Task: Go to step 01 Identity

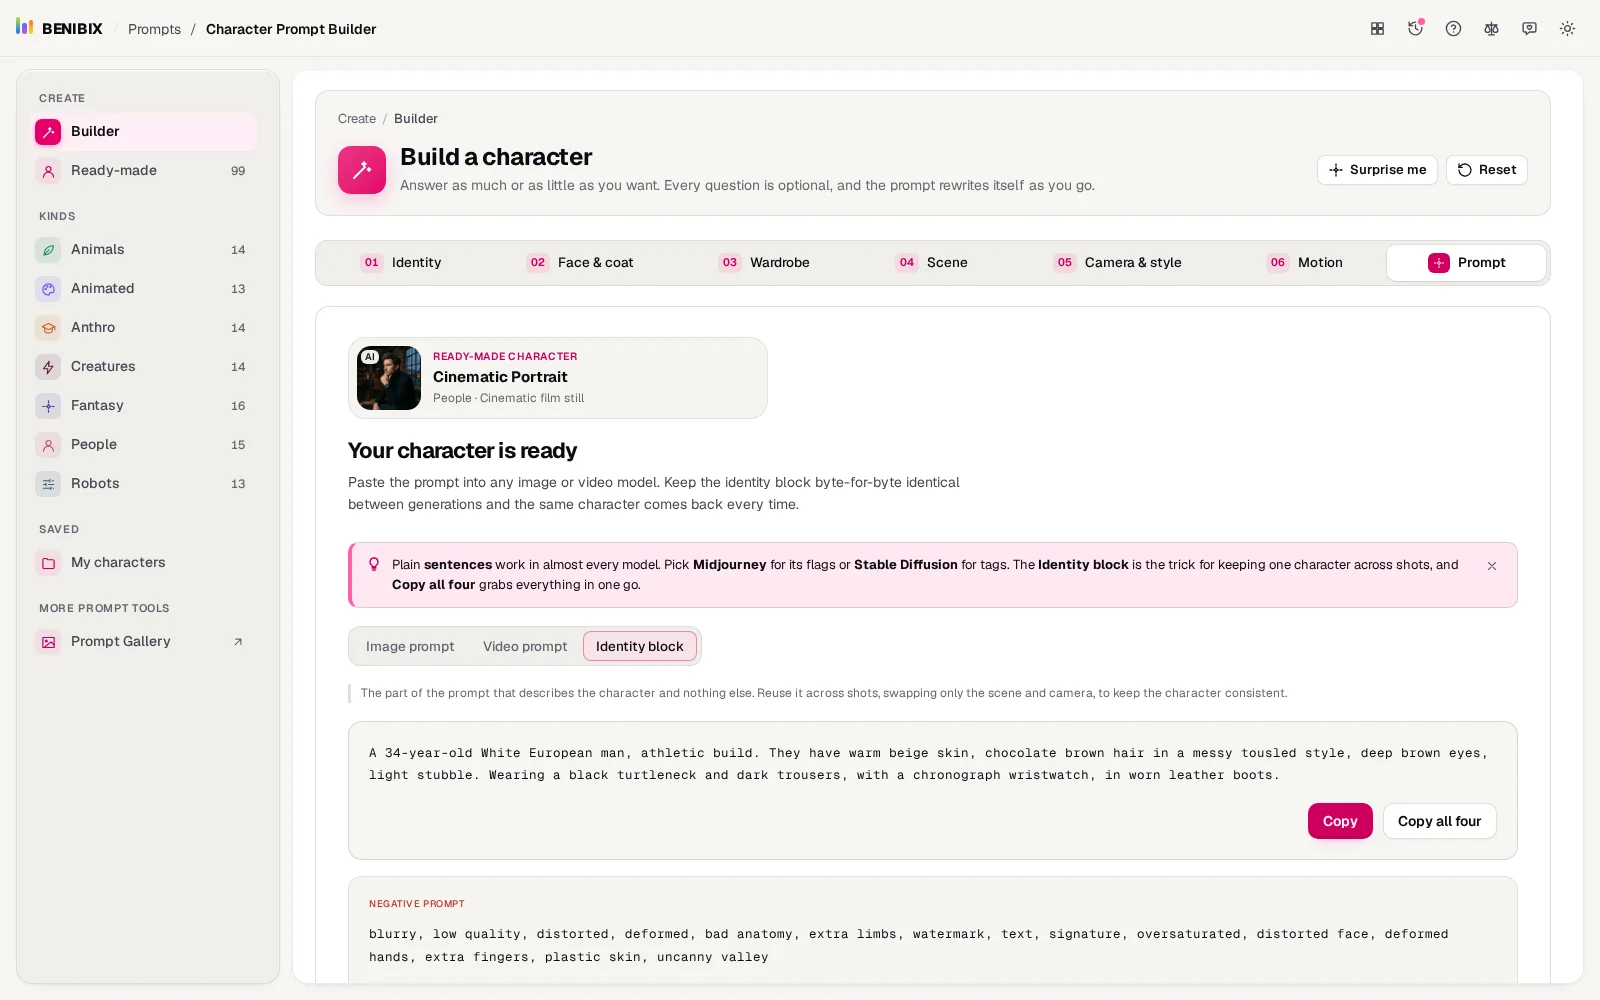Action: [401, 263]
